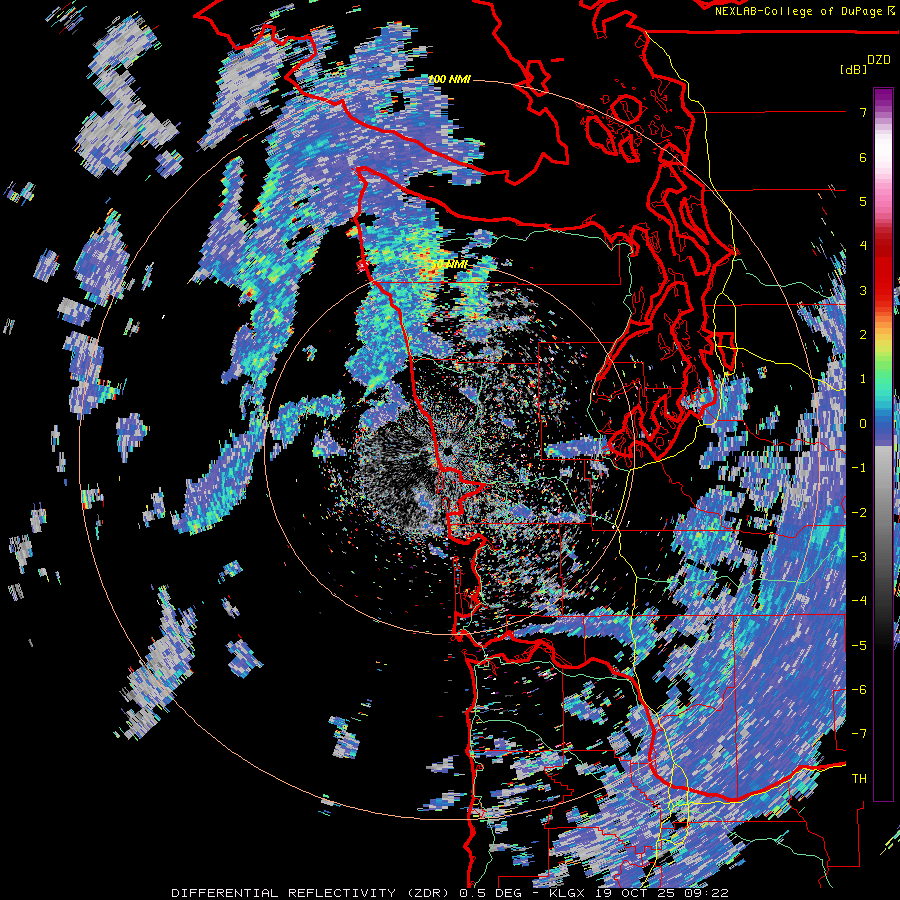Click the 5 value on color scale

click(x=863, y=201)
